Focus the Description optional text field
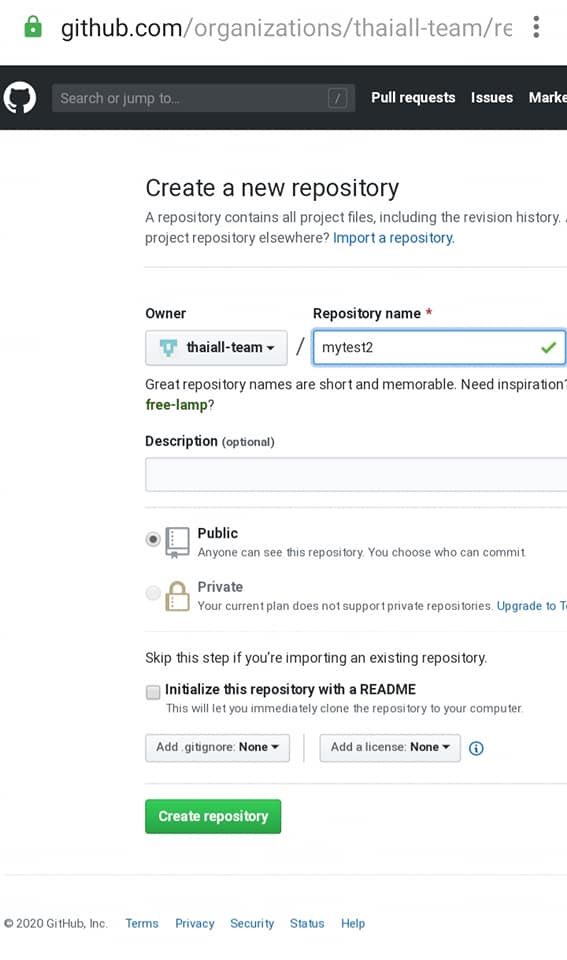 (356, 474)
